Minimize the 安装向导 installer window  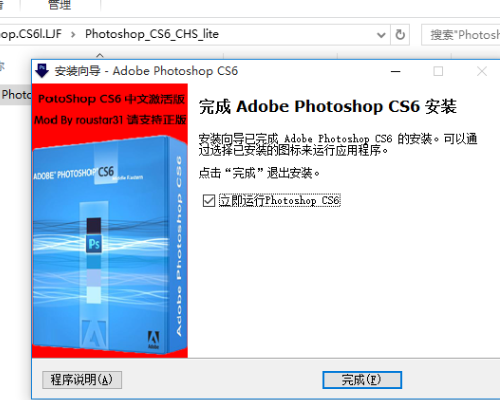395,71
